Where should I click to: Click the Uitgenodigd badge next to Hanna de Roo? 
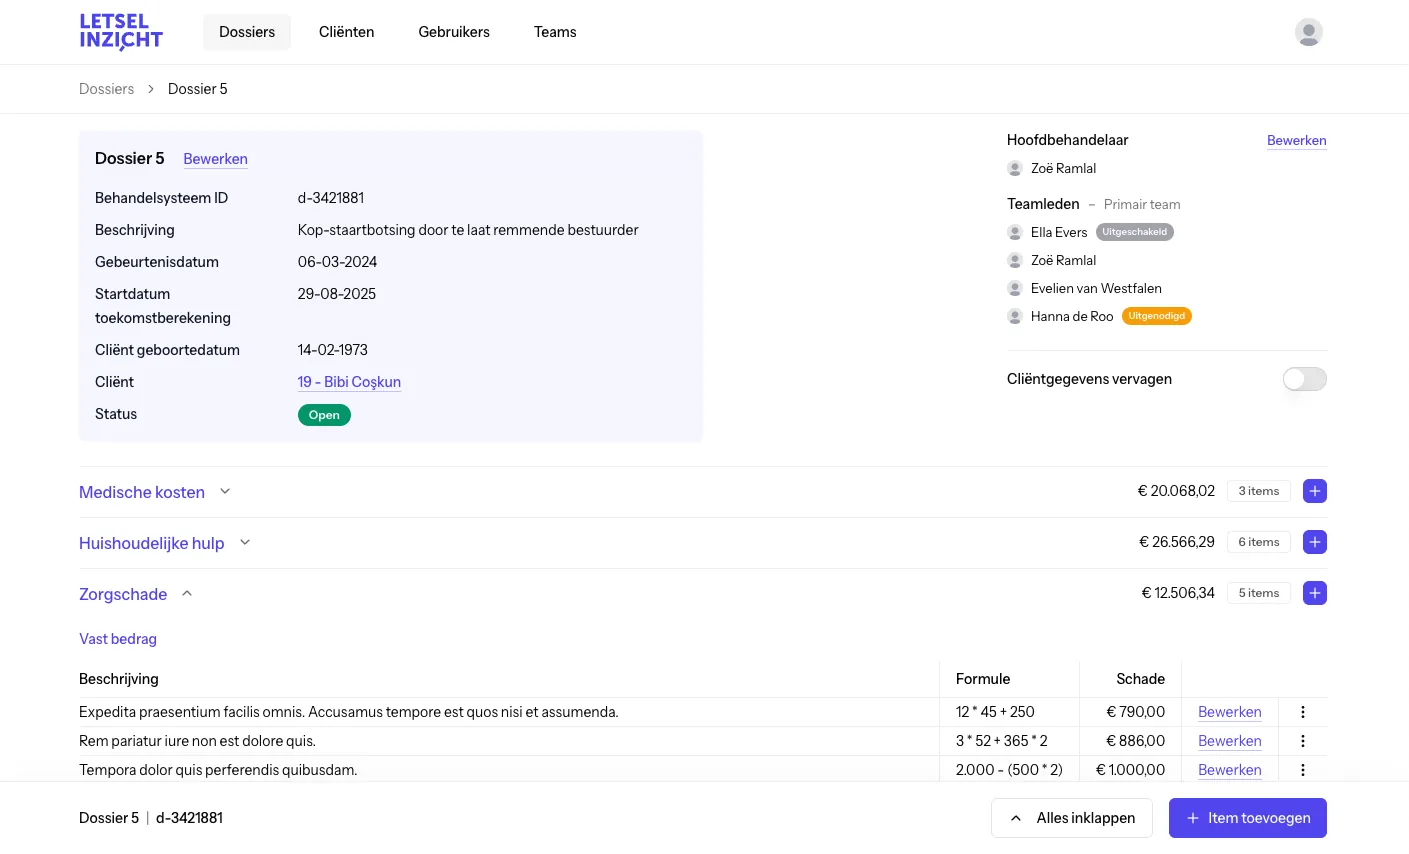(1157, 316)
